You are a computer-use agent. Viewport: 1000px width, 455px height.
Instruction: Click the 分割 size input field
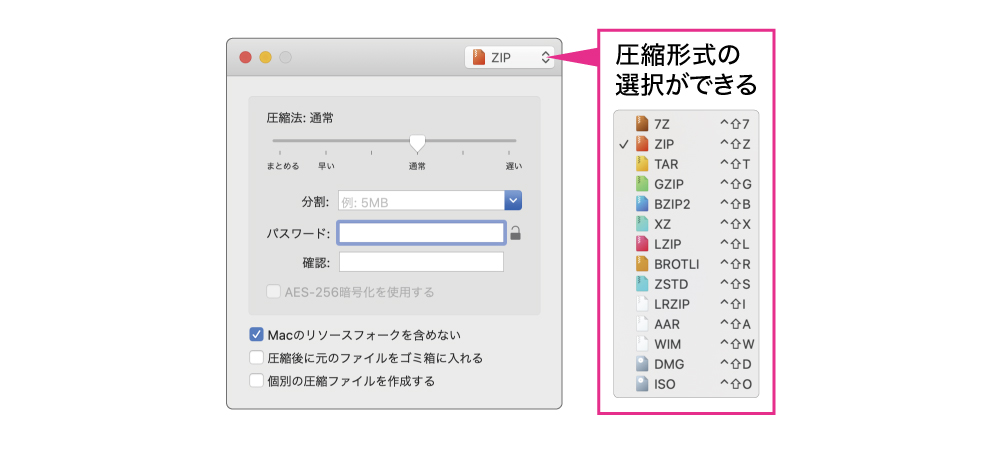421,202
